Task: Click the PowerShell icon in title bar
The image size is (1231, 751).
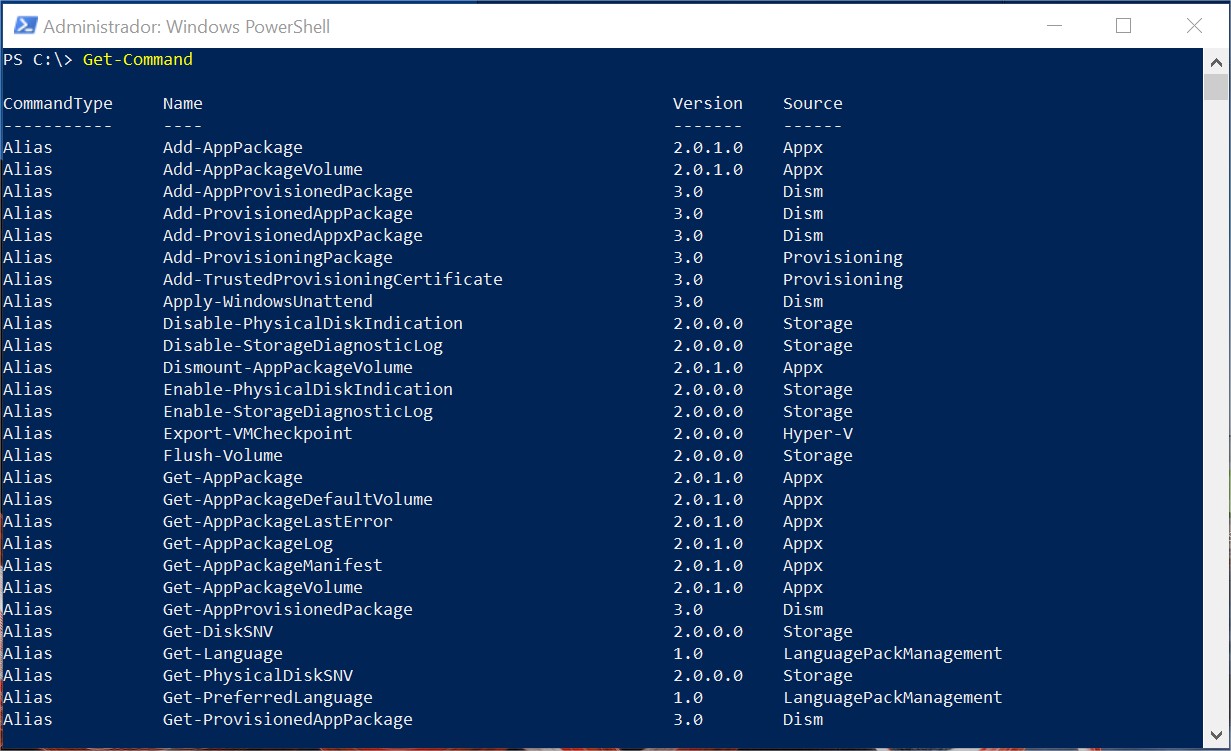Action: click(x=25, y=25)
